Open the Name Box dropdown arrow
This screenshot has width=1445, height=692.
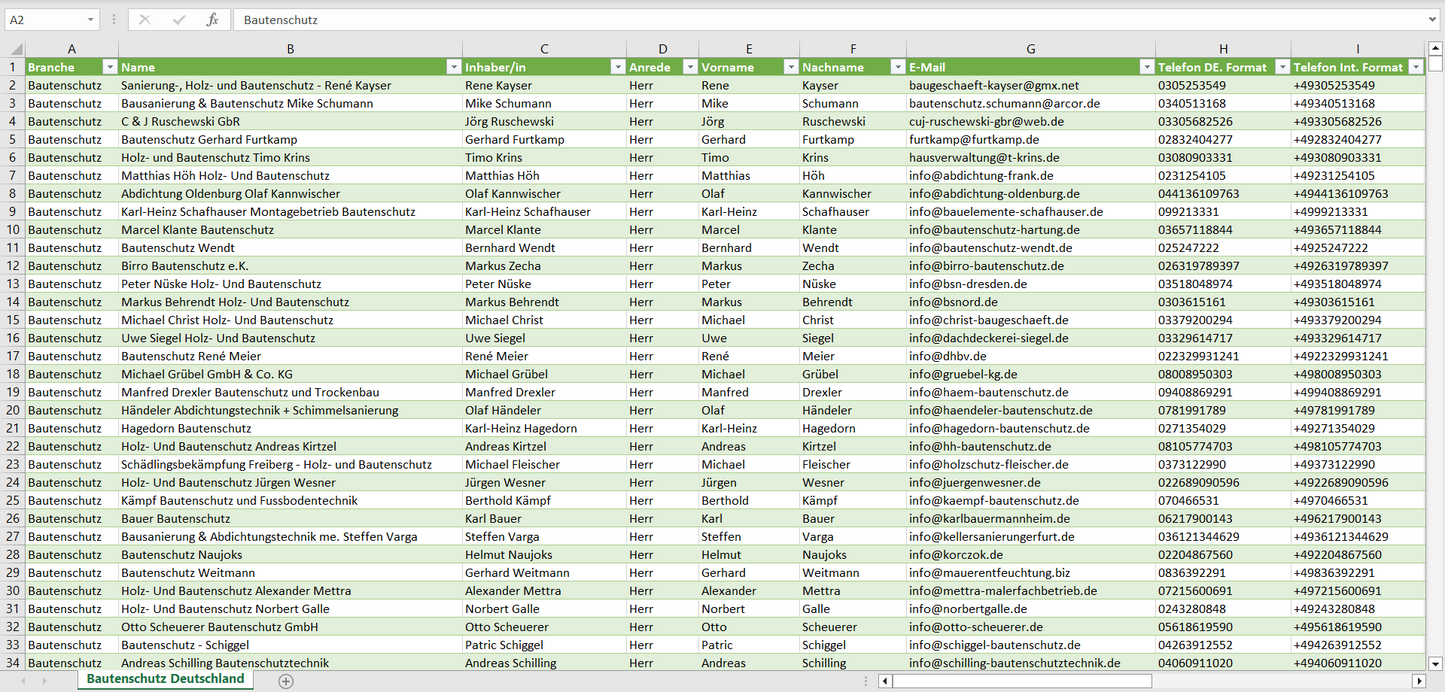(x=91, y=20)
